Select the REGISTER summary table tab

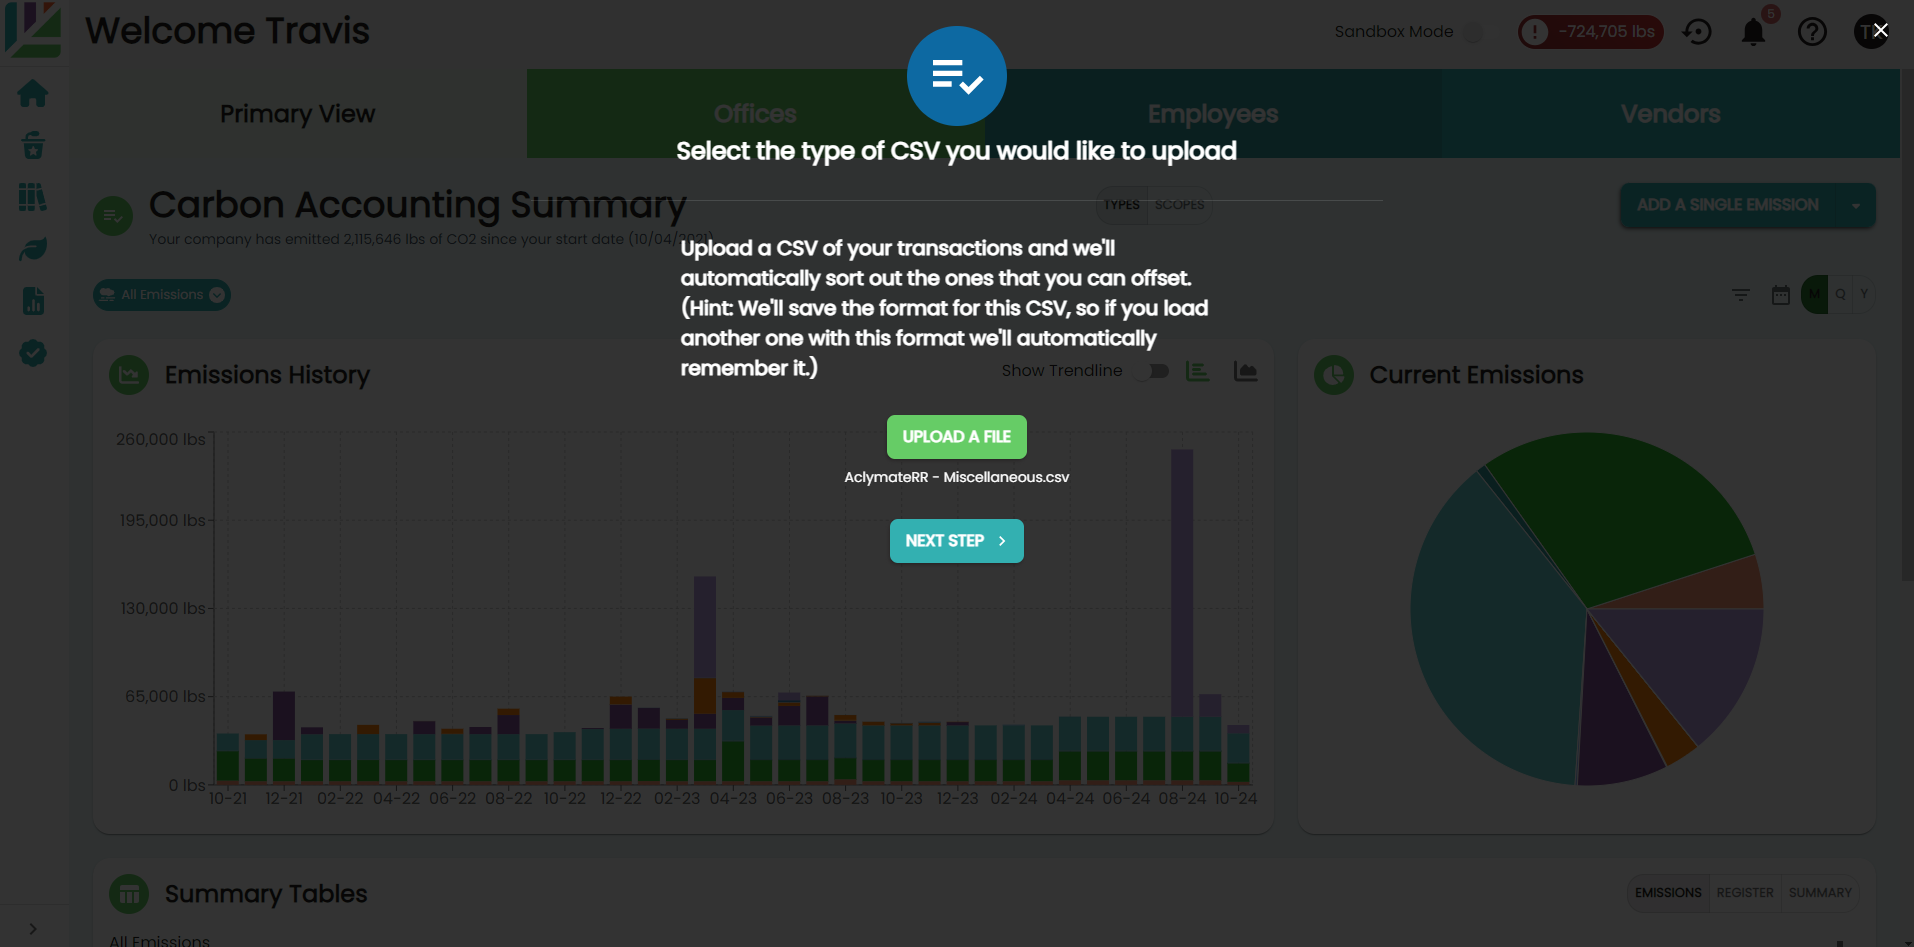[1745, 893]
